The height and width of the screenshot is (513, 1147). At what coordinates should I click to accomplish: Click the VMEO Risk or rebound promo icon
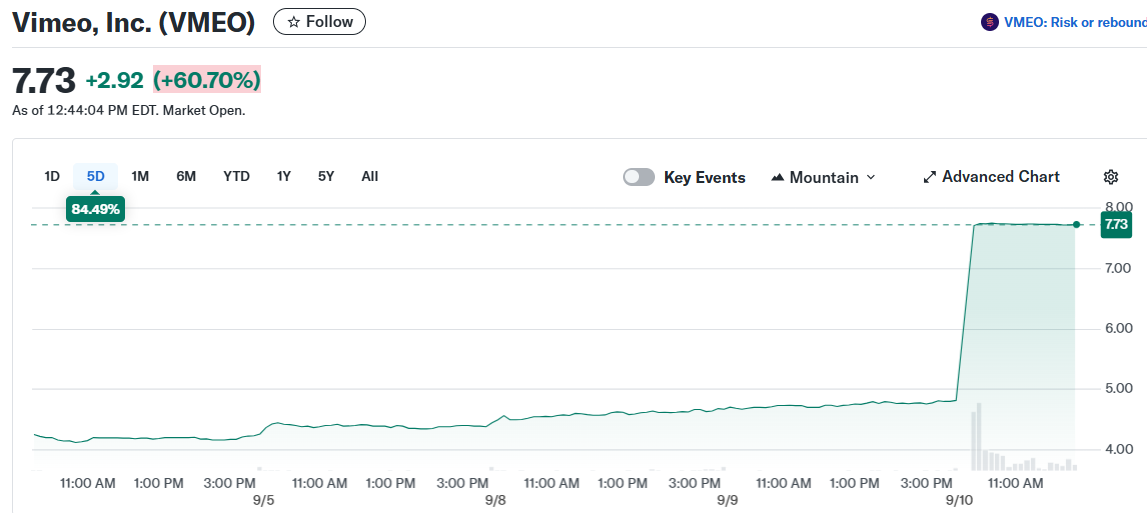(989, 22)
